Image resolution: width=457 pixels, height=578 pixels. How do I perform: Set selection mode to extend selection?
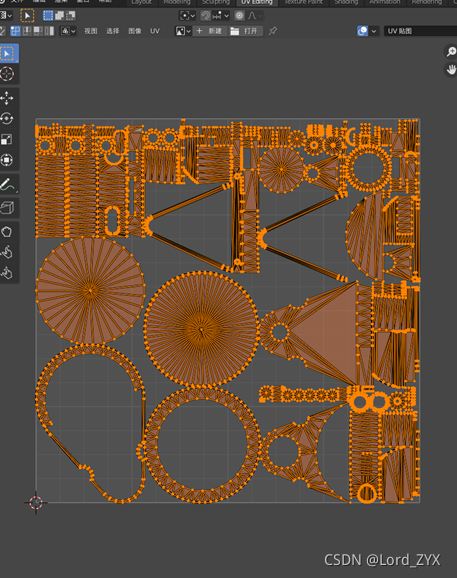59,15
